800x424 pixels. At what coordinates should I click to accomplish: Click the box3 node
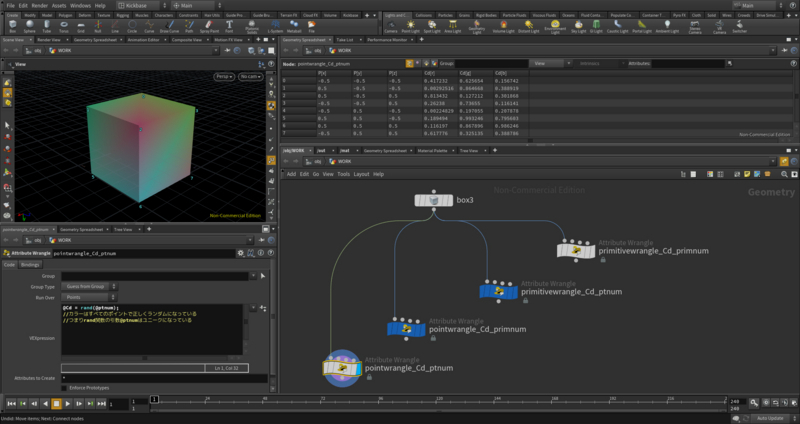[434, 200]
